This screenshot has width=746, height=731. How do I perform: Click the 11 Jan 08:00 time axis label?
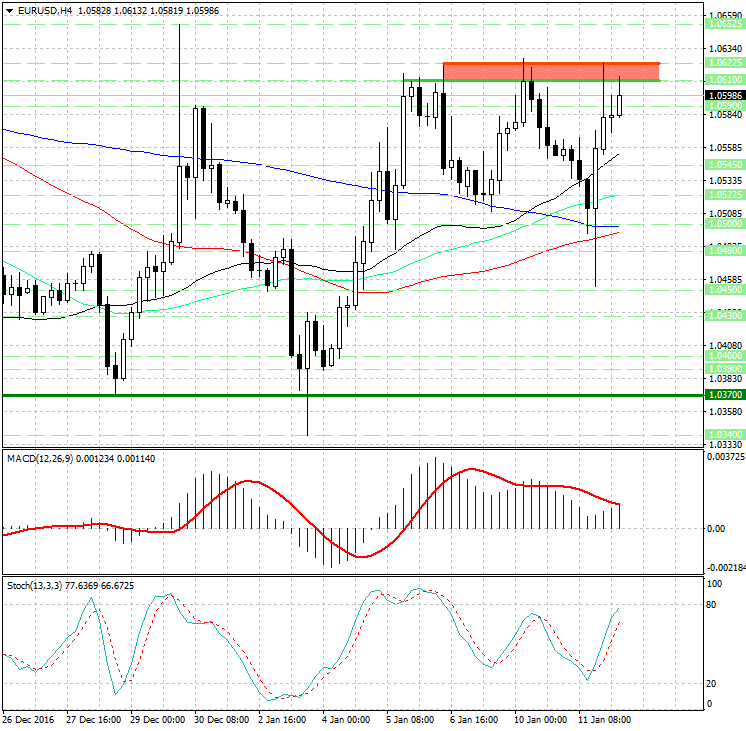click(605, 720)
